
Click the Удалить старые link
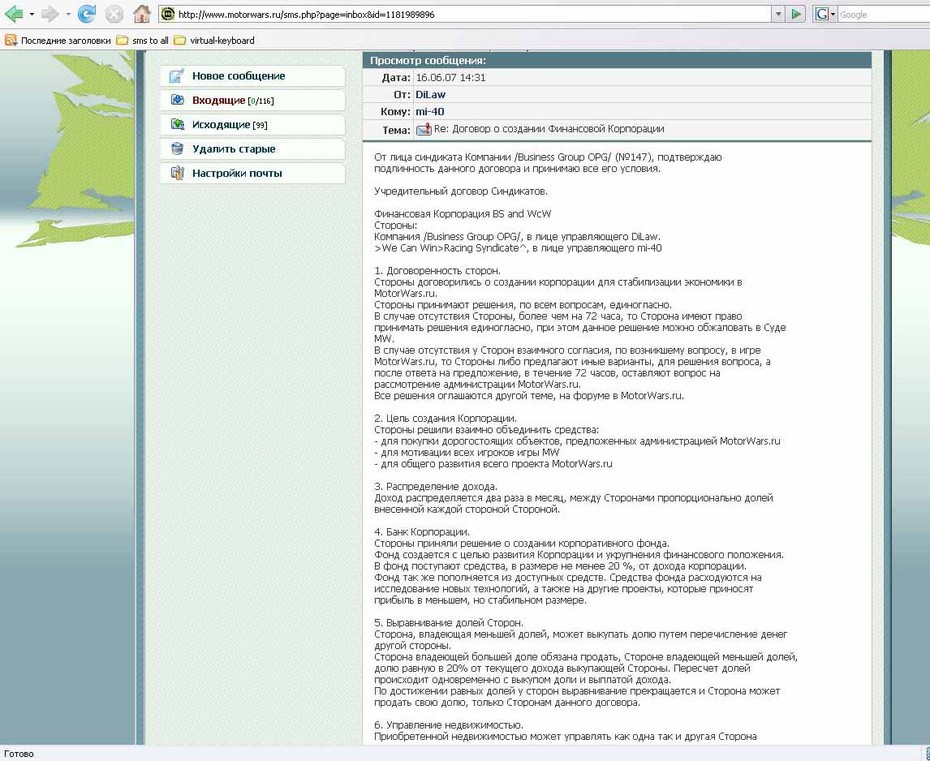[x=234, y=149]
